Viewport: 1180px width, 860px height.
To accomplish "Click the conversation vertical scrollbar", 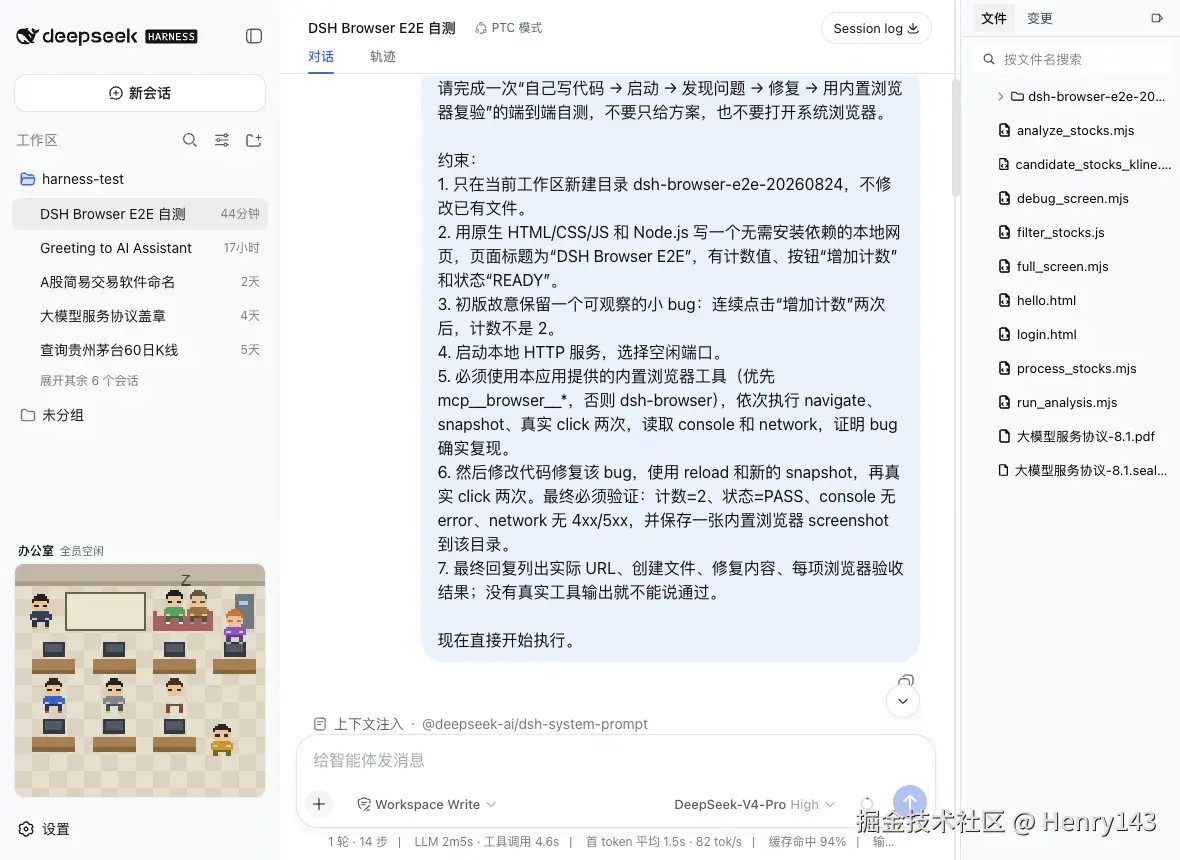I will click(956, 137).
